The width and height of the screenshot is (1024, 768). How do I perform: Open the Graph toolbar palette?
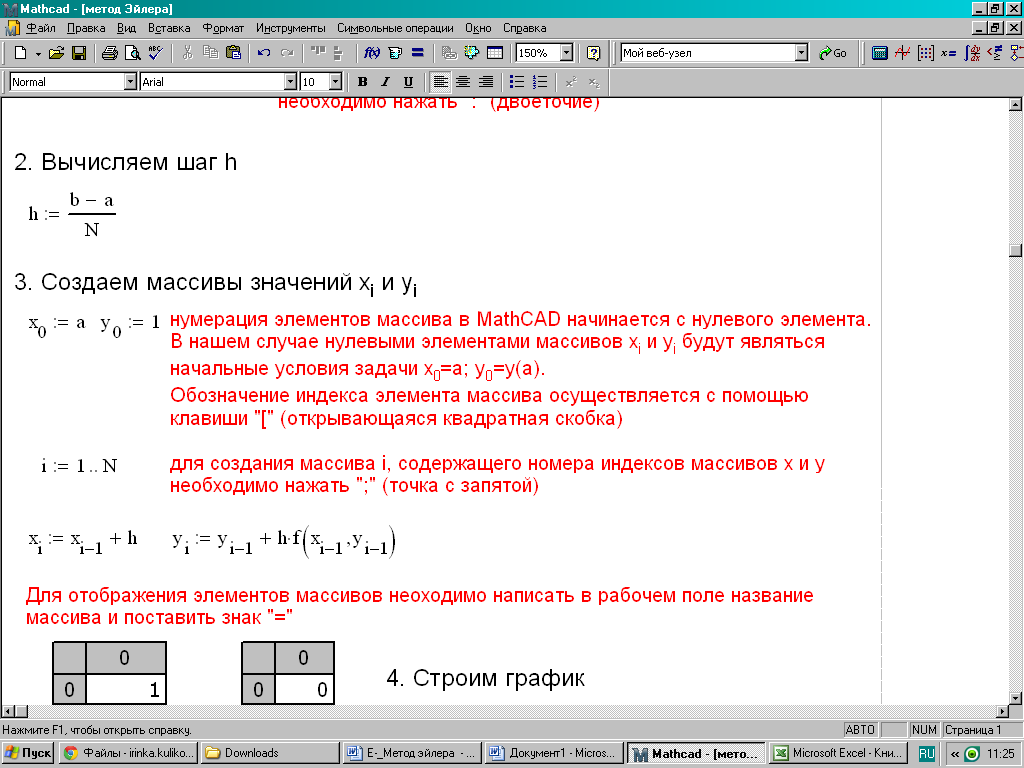(x=903, y=53)
